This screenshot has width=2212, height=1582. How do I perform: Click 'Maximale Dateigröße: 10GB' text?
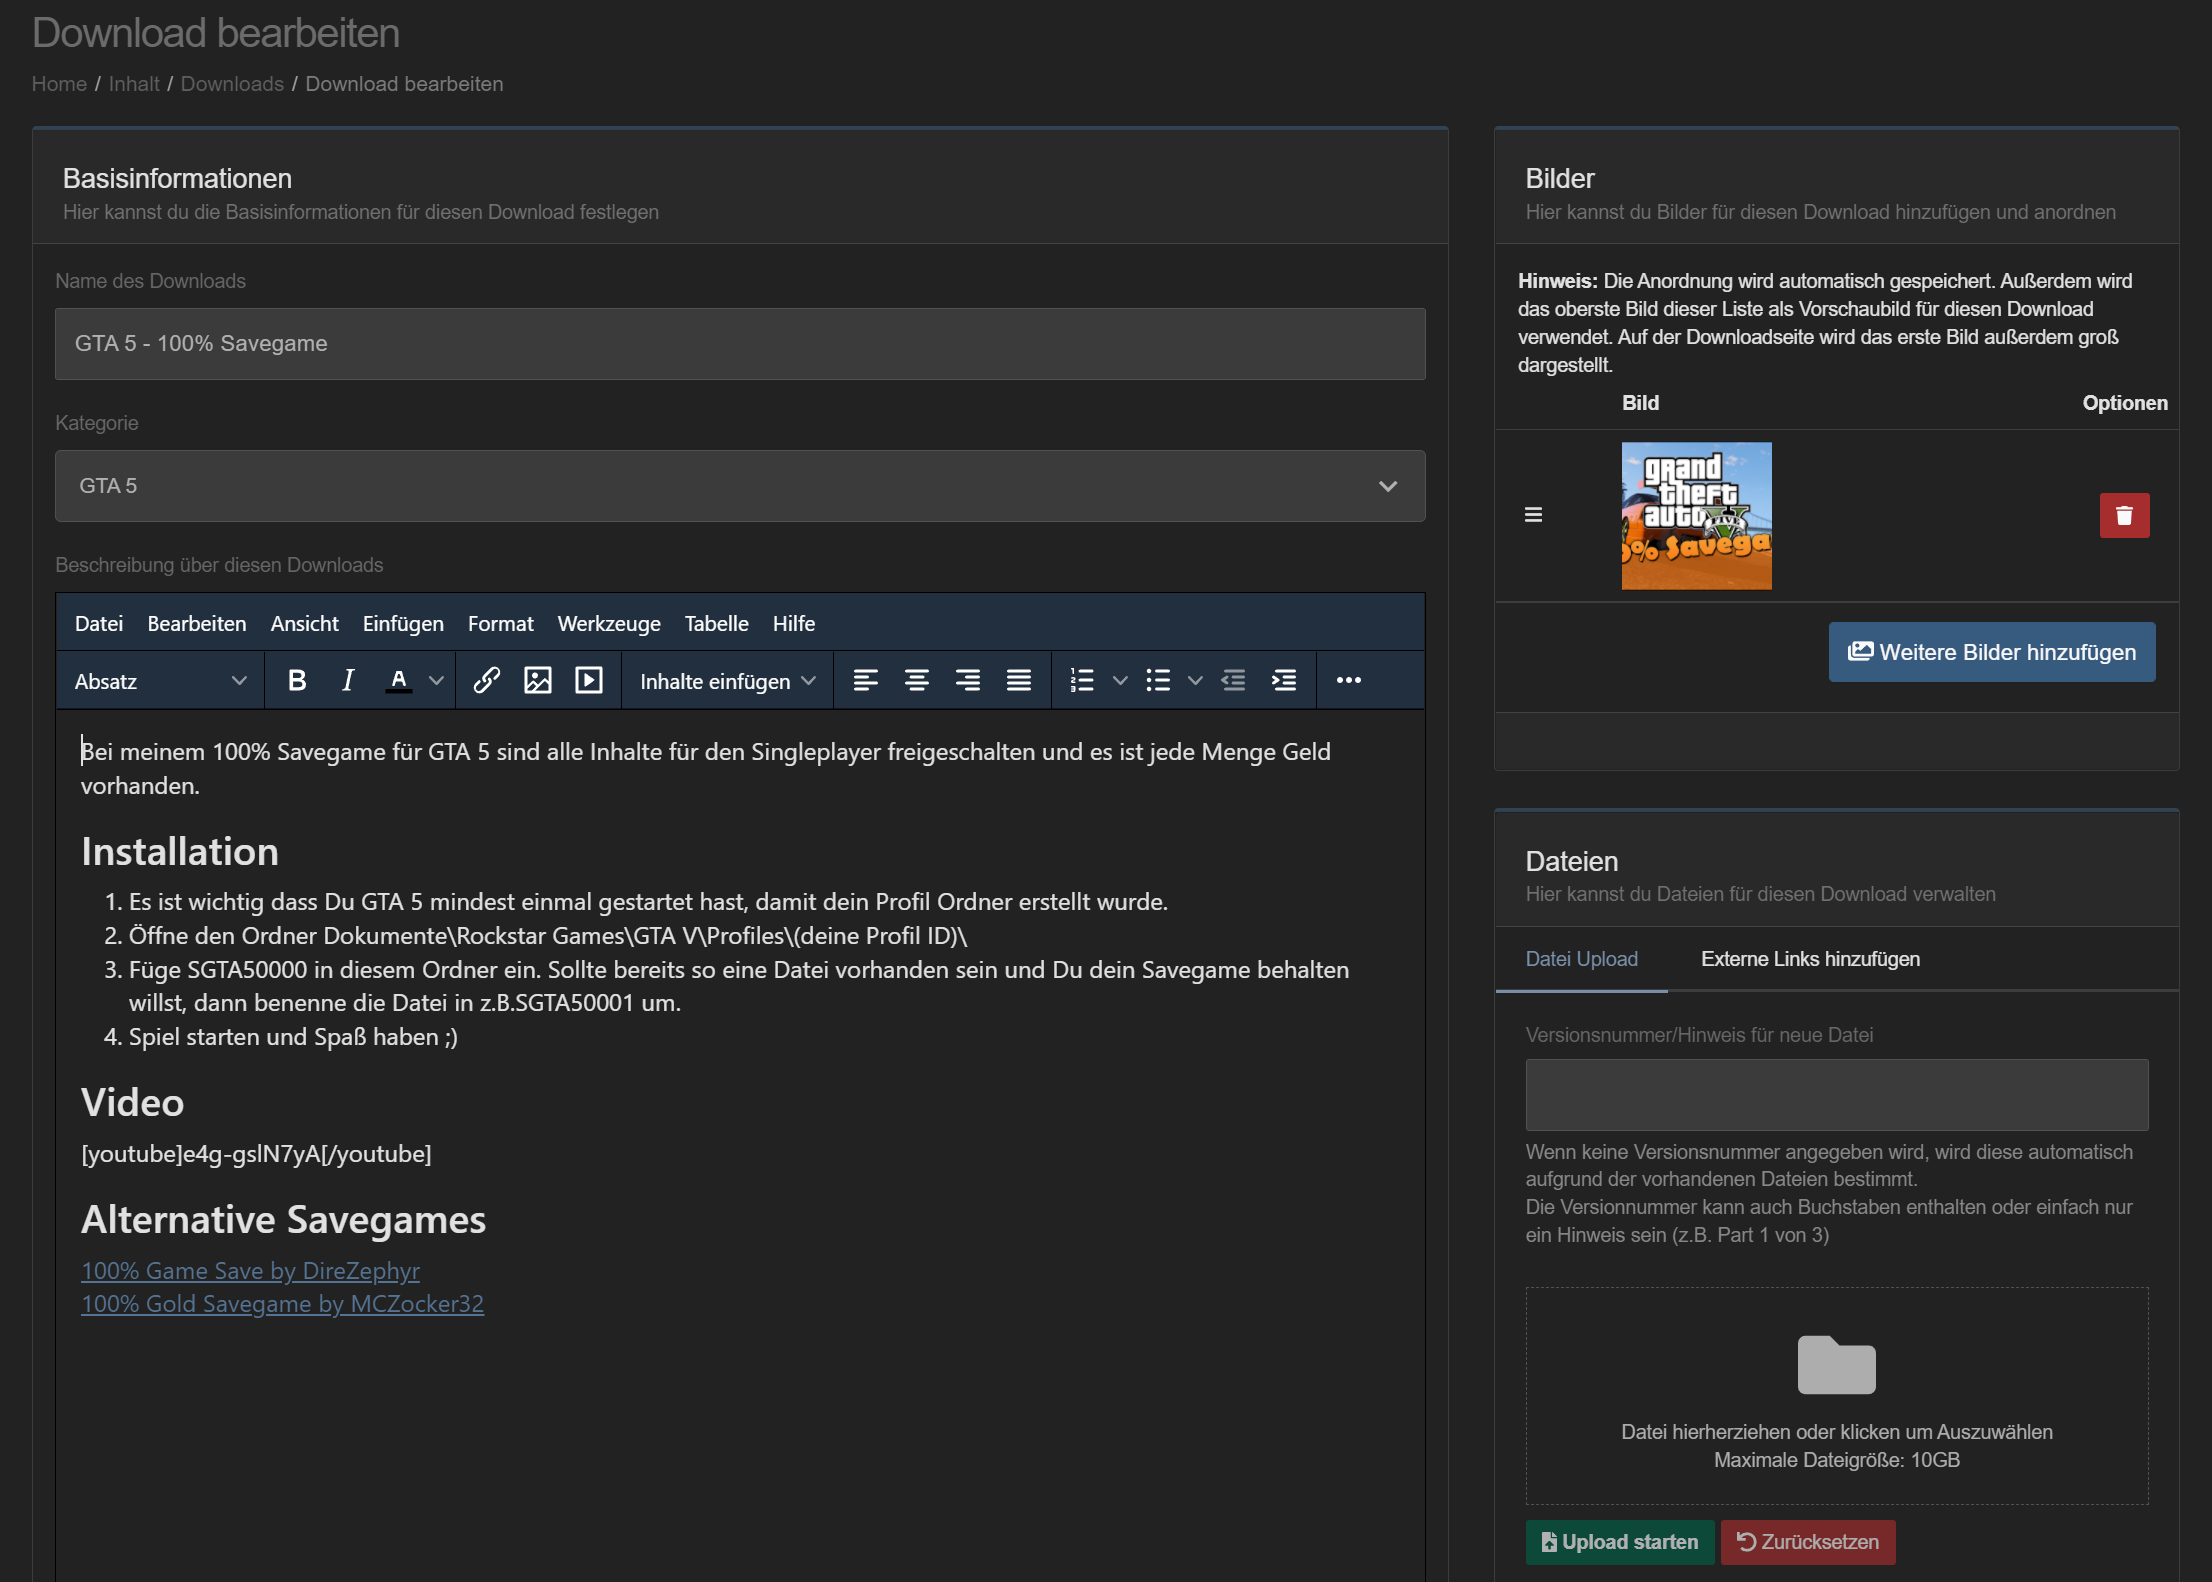tap(1837, 1460)
